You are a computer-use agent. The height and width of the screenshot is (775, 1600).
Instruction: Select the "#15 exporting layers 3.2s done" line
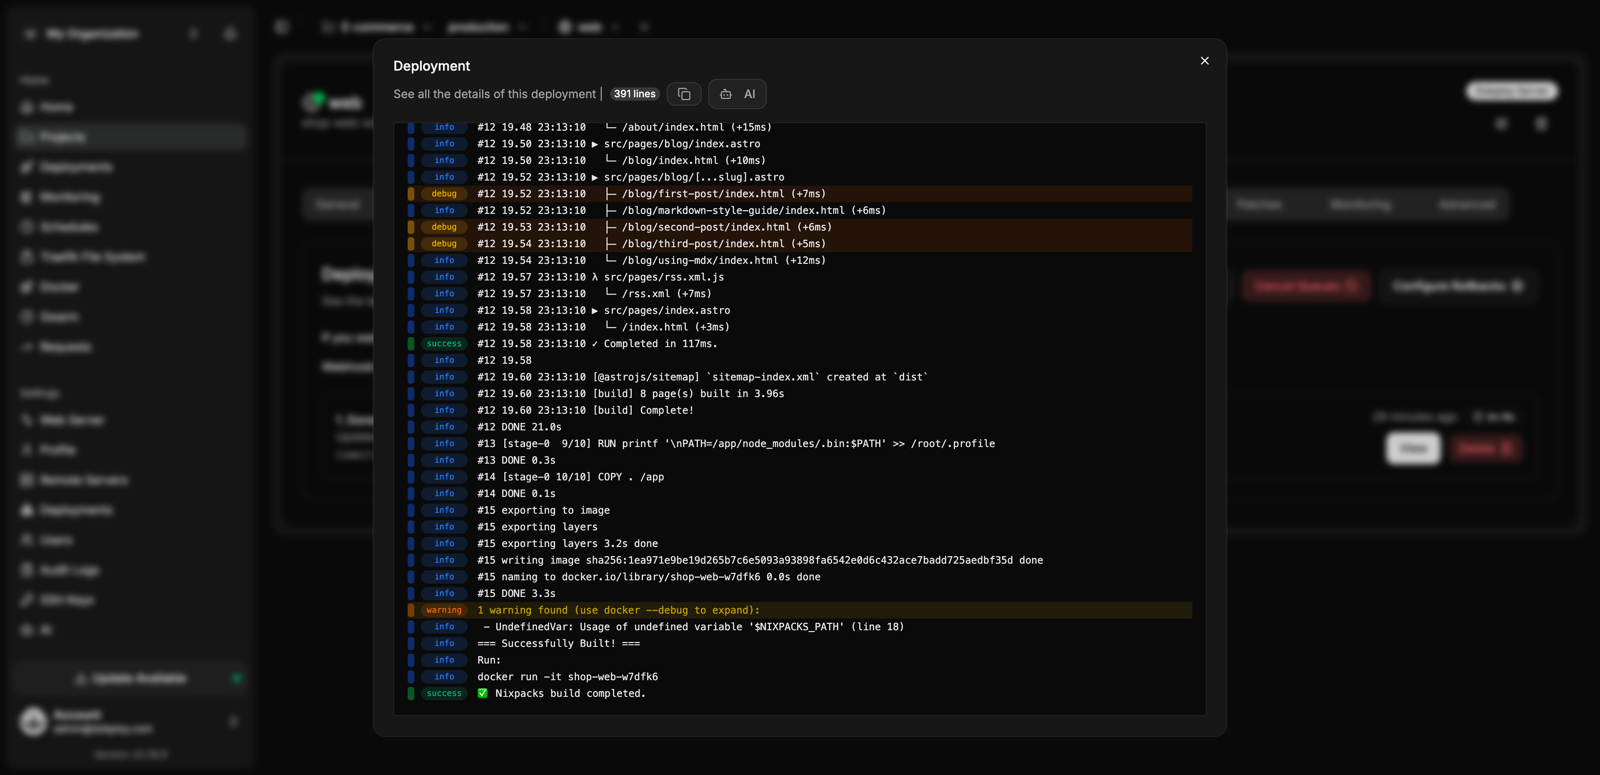(800, 544)
